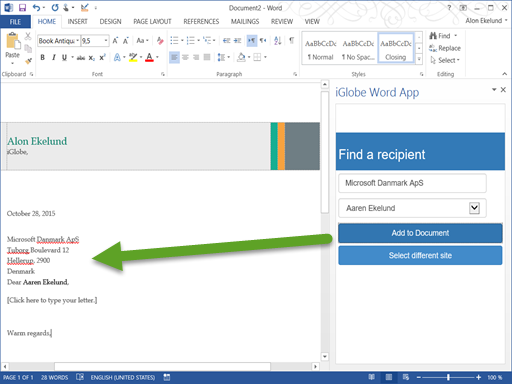Apply red font color

click(149, 57)
